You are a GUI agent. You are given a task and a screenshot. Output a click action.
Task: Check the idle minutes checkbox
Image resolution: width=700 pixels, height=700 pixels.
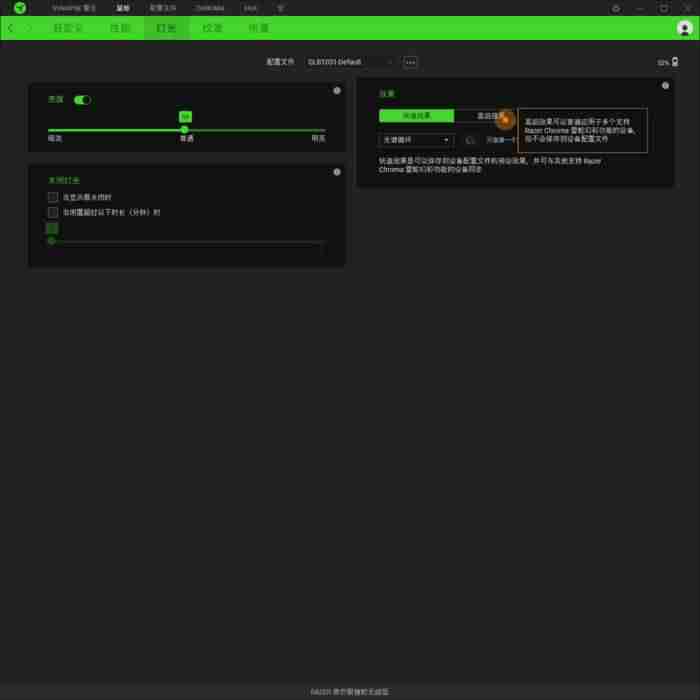(53, 212)
